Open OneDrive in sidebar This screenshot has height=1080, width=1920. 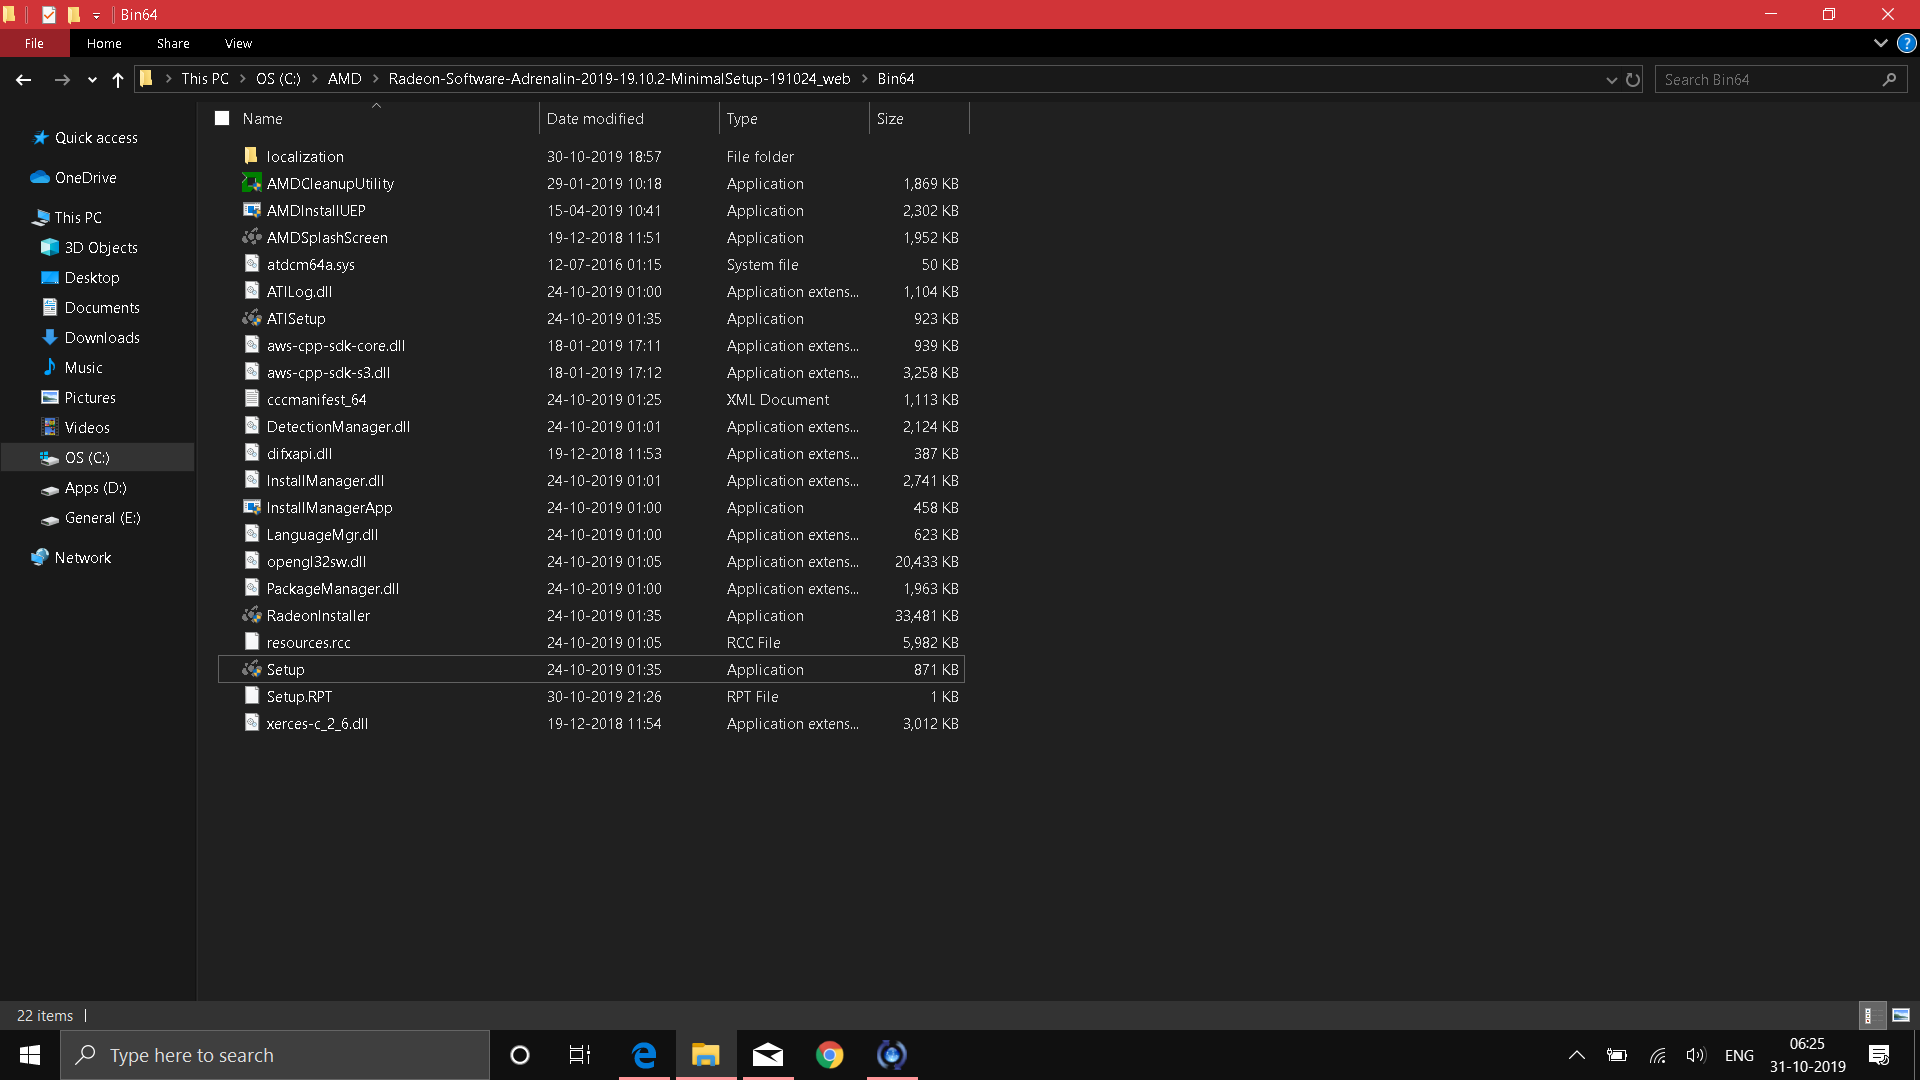[85, 178]
